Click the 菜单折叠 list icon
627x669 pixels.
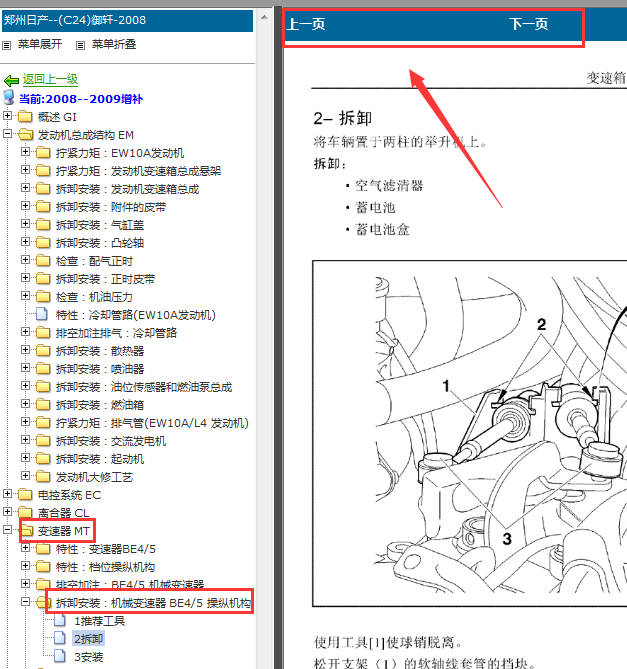tap(78, 45)
